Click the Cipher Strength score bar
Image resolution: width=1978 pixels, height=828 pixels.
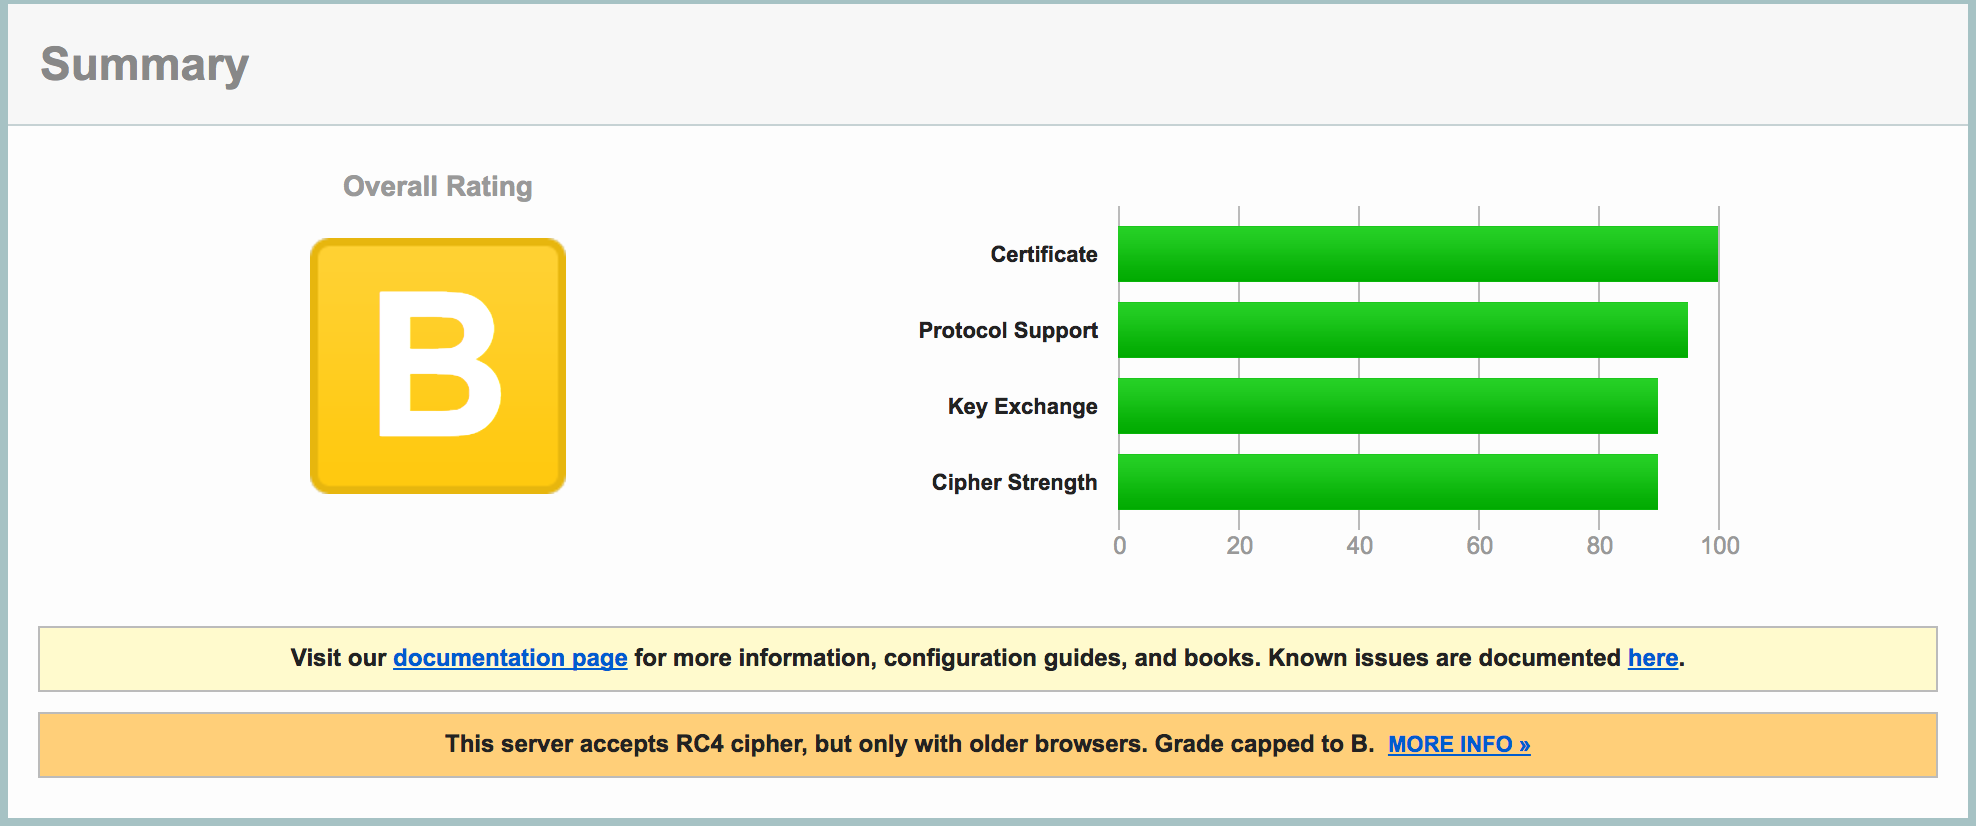pyautogui.click(x=1388, y=482)
